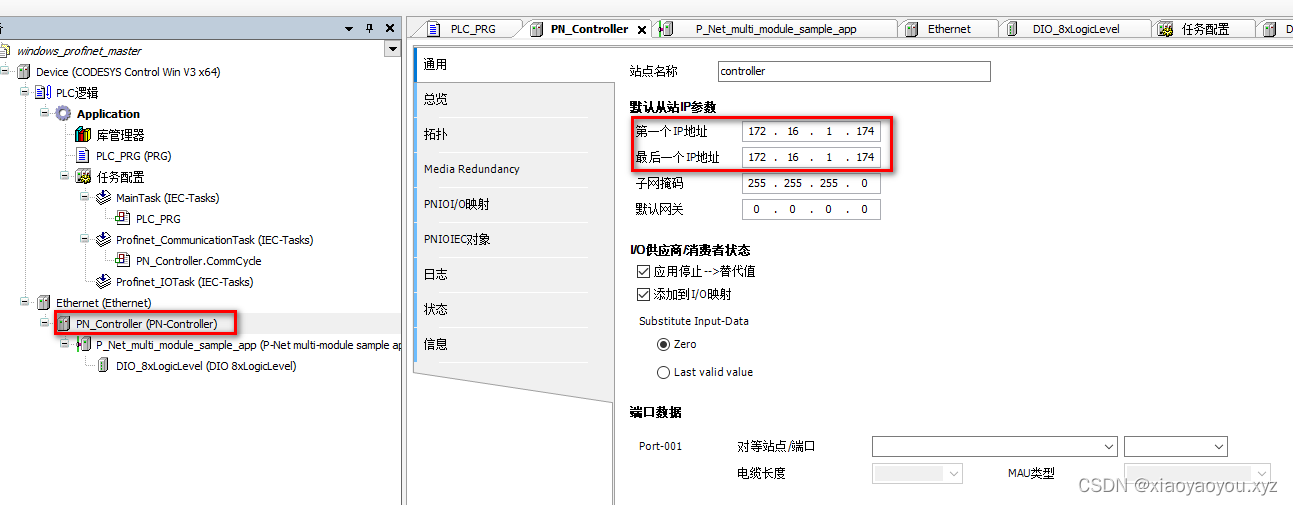1293x505 pixels.
Task: Open the 总览 page
Action: point(513,99)
